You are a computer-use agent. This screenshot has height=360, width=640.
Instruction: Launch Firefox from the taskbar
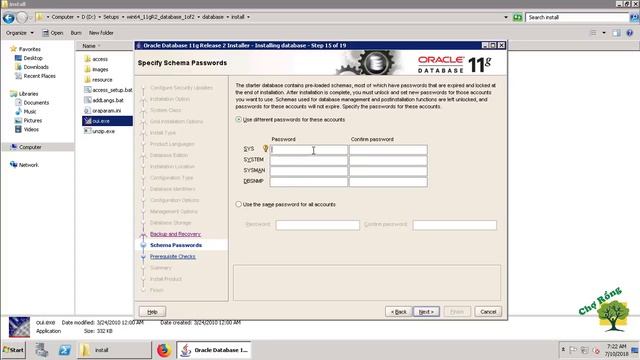pyautogui.click(x=164, y=350)
